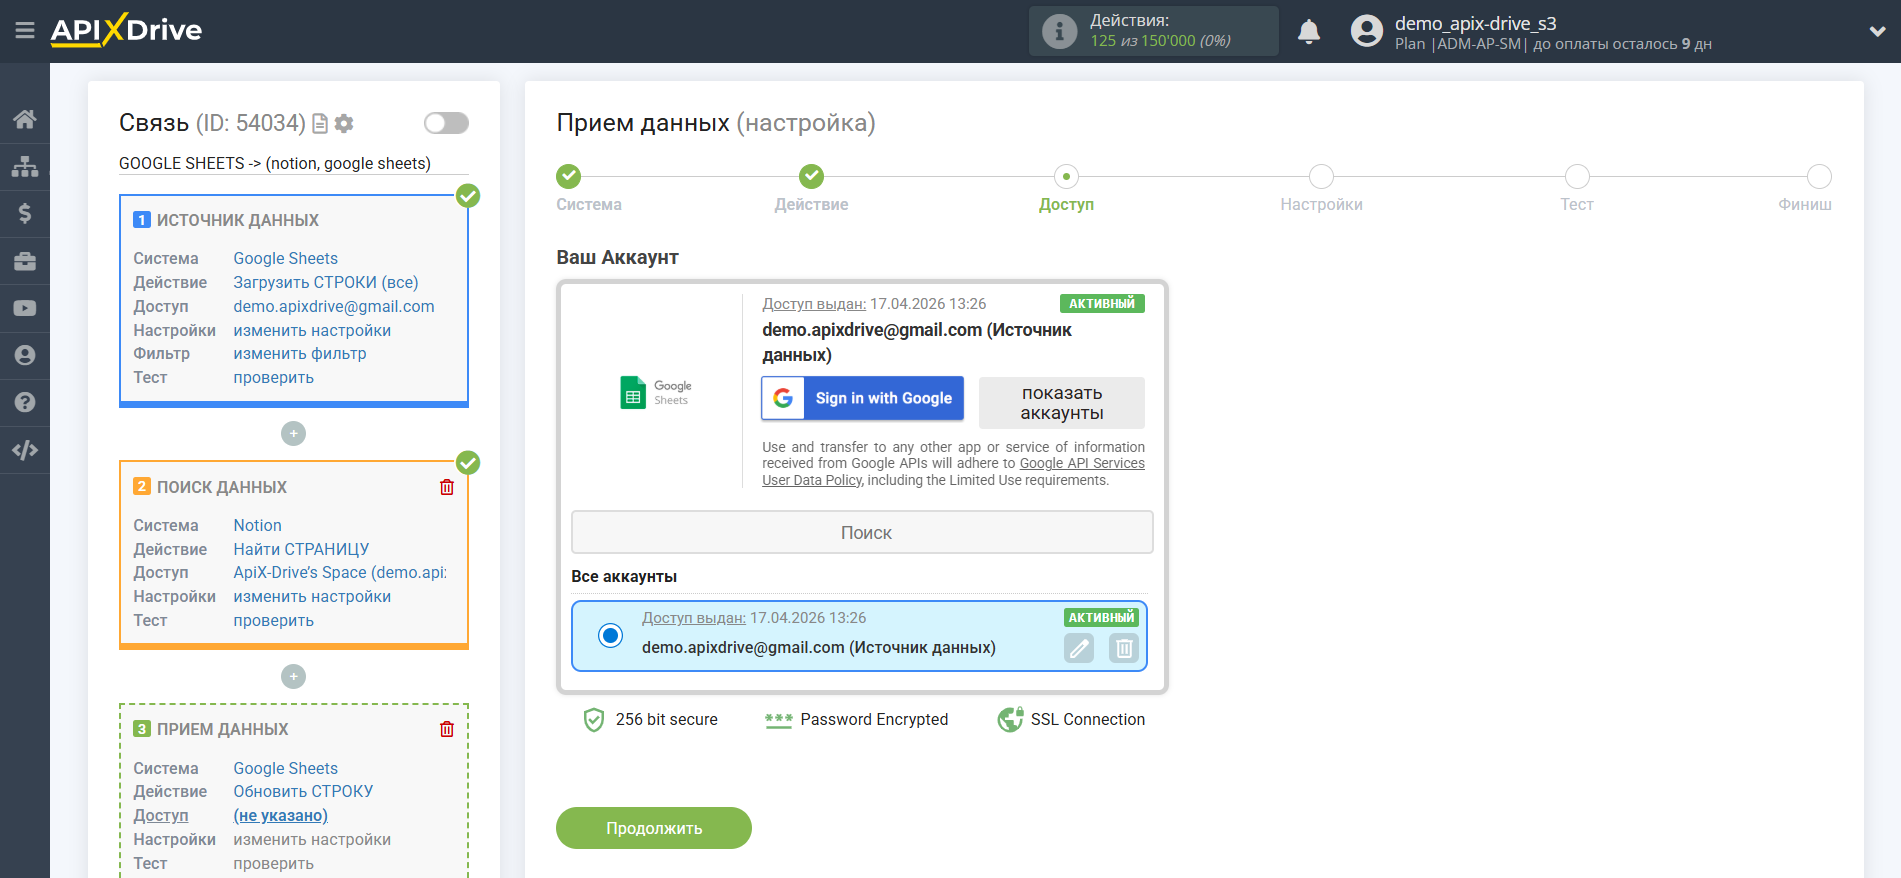
Task: Open Найти СТРАНИЦУ action link
Action: 301,549
